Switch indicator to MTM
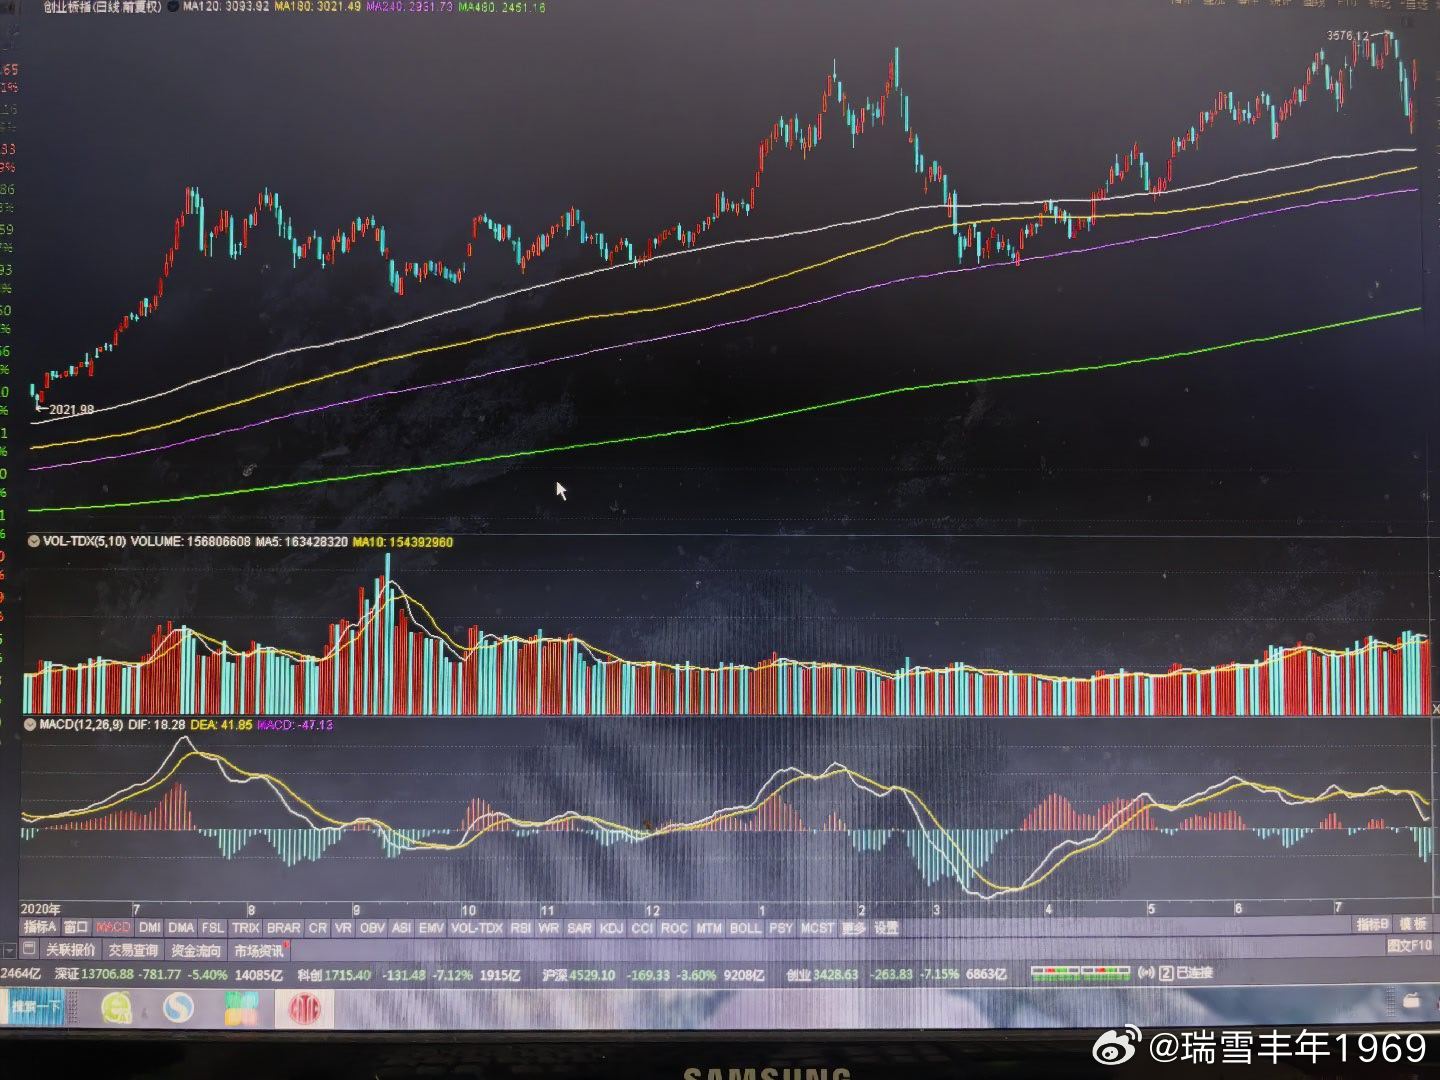The height and width of the screenshot is (1080, 1440). click(x=709, y=927)
